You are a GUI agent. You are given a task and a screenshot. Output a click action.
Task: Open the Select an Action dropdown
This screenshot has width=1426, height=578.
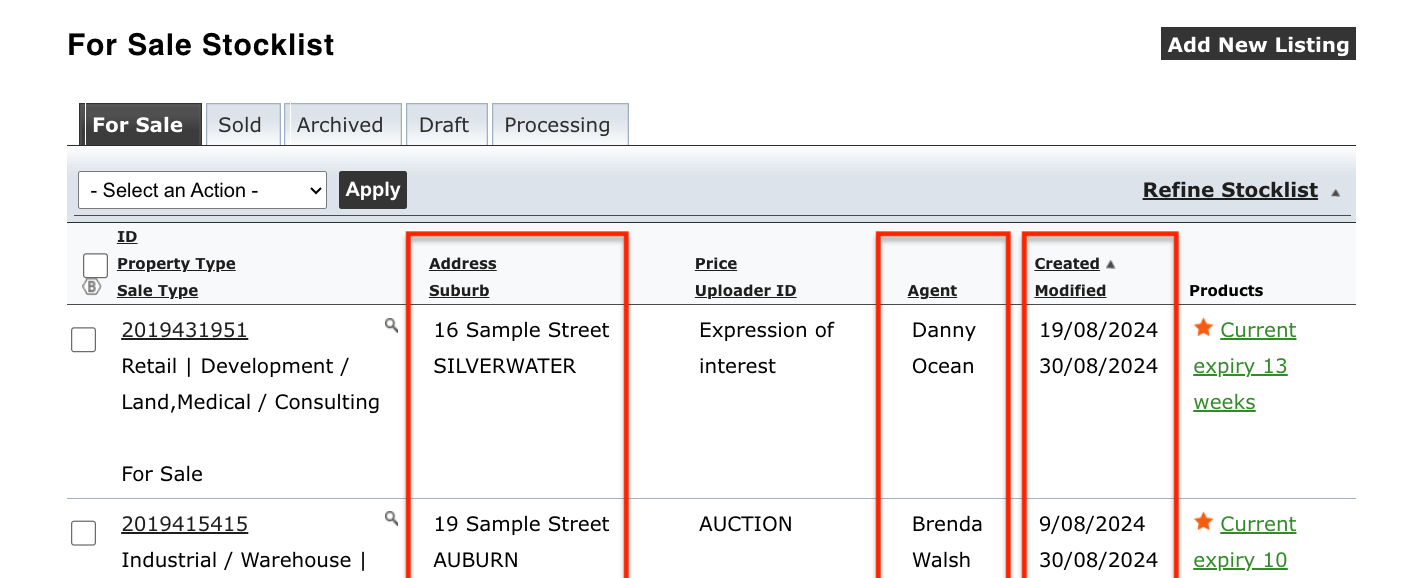pyautogui.click(x=202, y=190)
